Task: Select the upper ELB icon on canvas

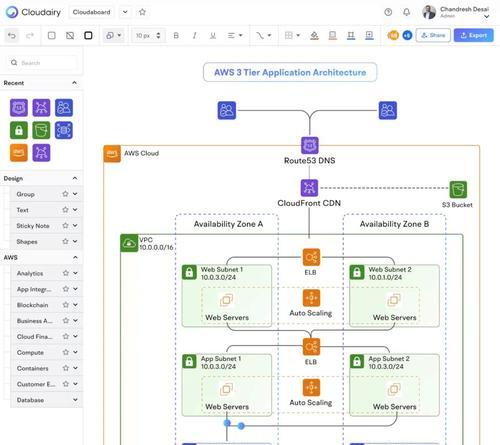Action: (x=311, y=257)
